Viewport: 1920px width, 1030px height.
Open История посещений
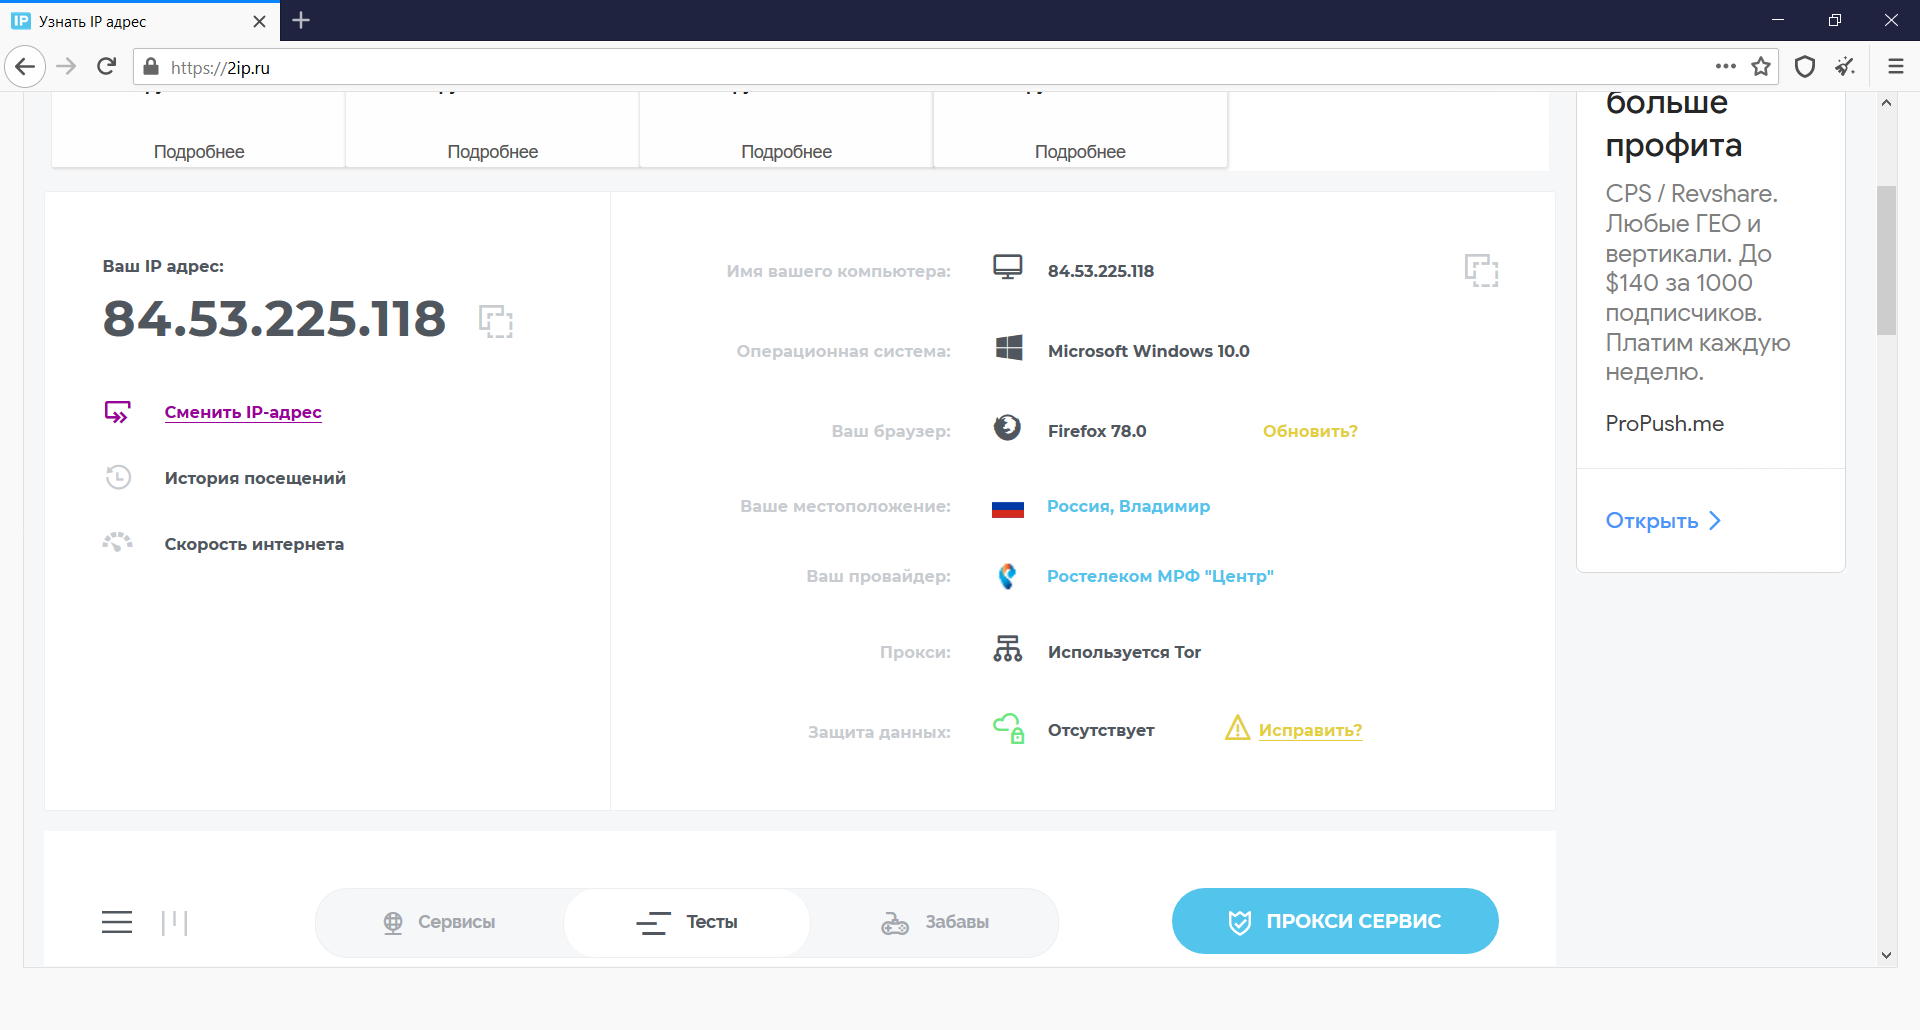coord(255,478)
